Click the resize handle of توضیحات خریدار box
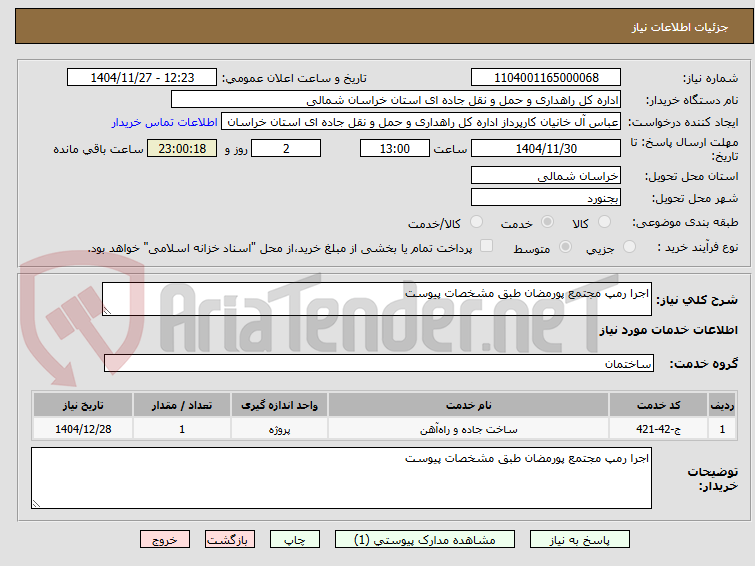The width and height of the screenshot is (755, 566). (x=36, y=503)
